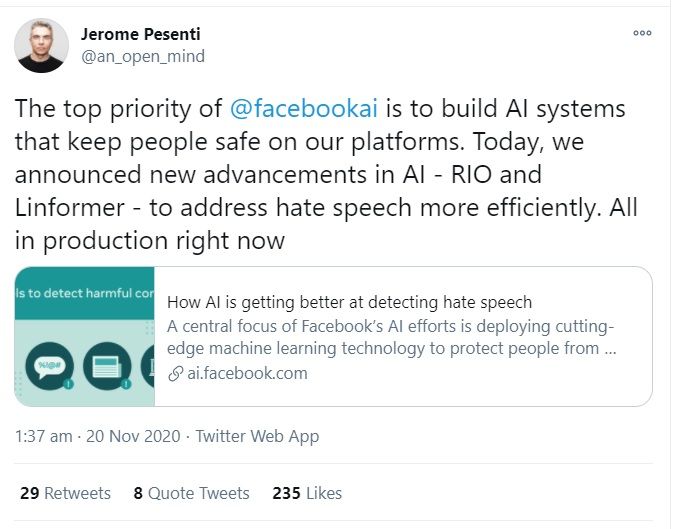The image size is (675, 529).
Task: Visit the ai.facebook.com domain link
Action: (247, 374)
